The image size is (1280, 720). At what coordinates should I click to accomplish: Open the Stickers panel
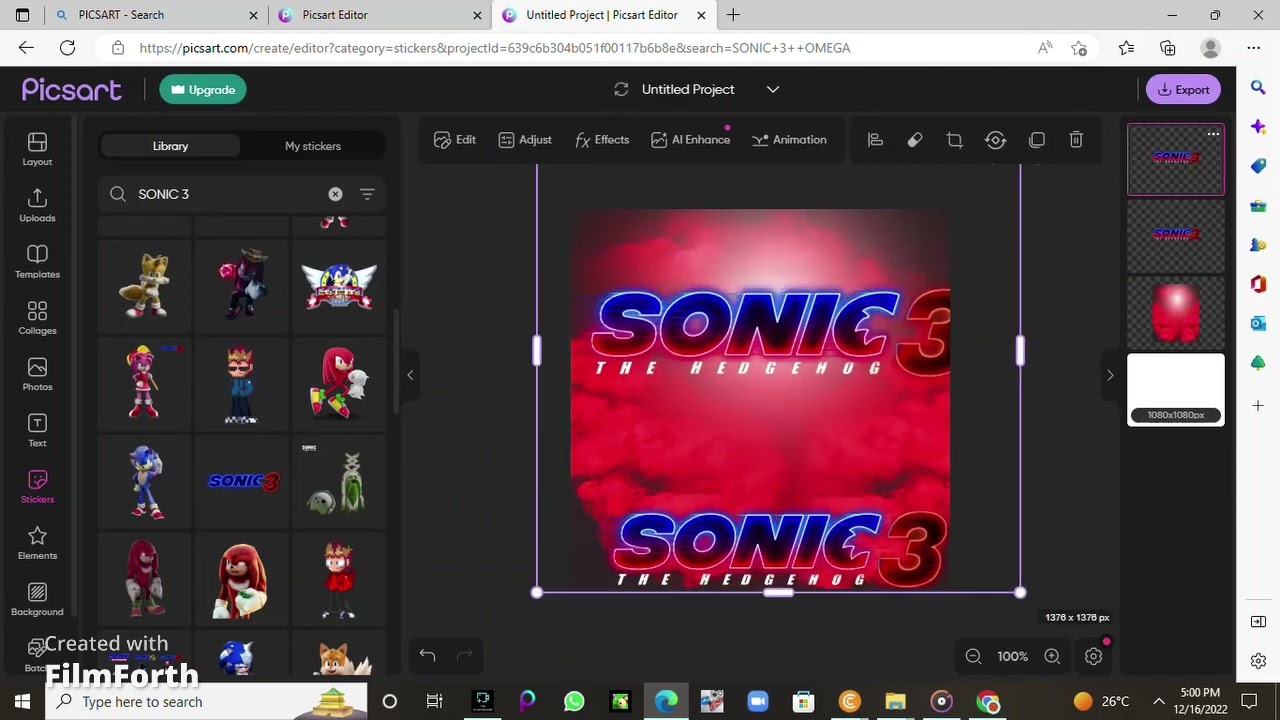click(x=37, y=487)
